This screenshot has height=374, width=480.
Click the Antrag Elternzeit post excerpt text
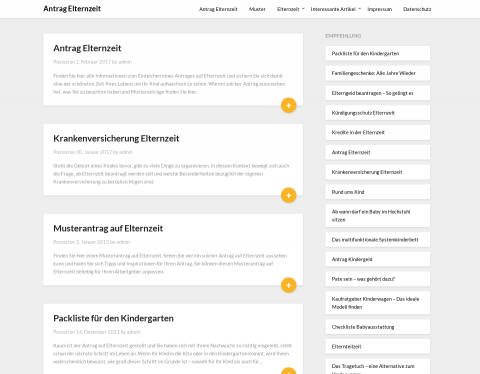click(x=169, y=84)
